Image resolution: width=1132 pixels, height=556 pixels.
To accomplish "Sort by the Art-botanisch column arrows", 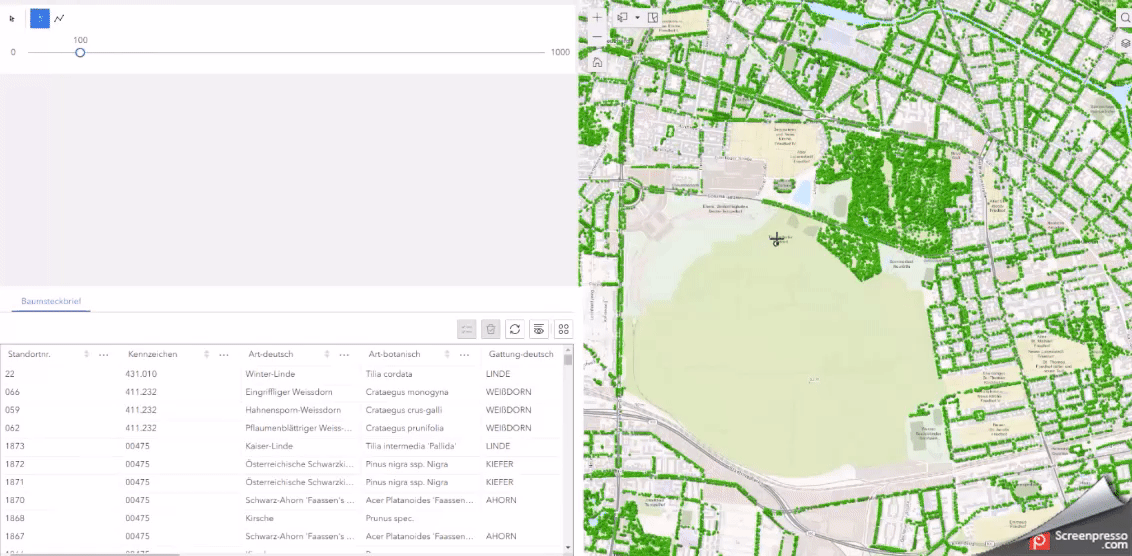I will pyautogui.click(x=448, y=355).
